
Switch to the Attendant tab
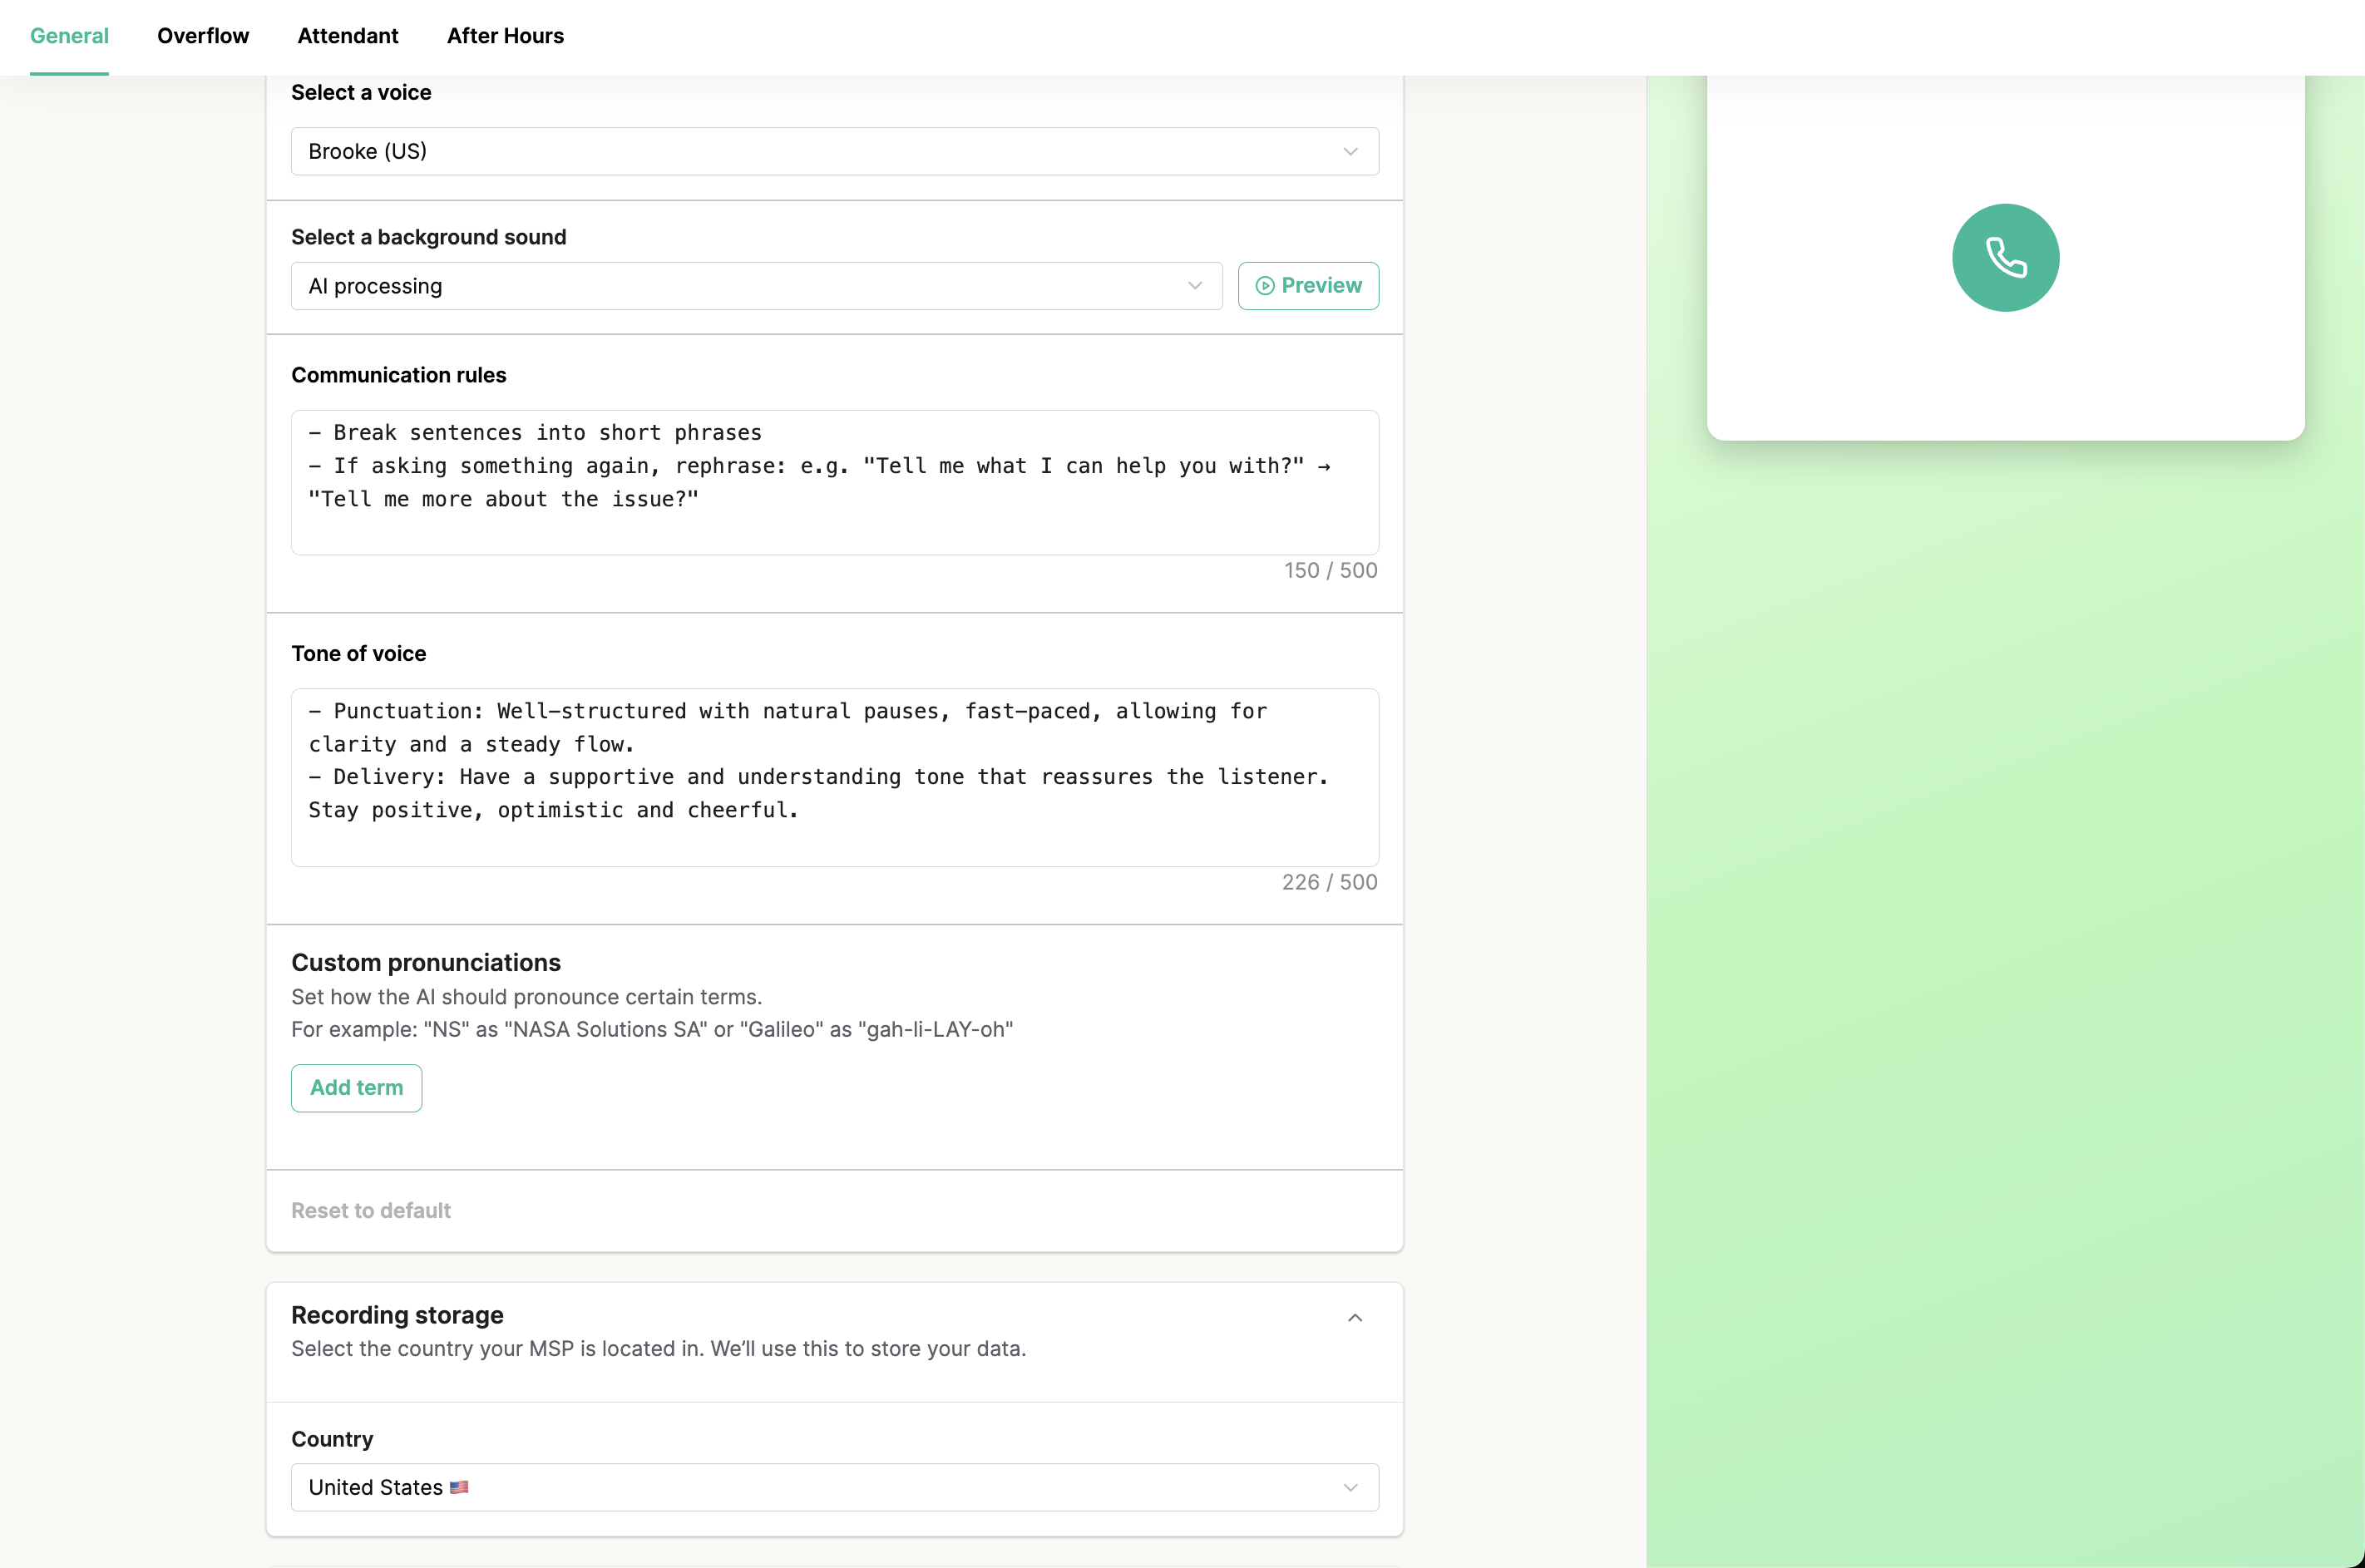point(348,36)
